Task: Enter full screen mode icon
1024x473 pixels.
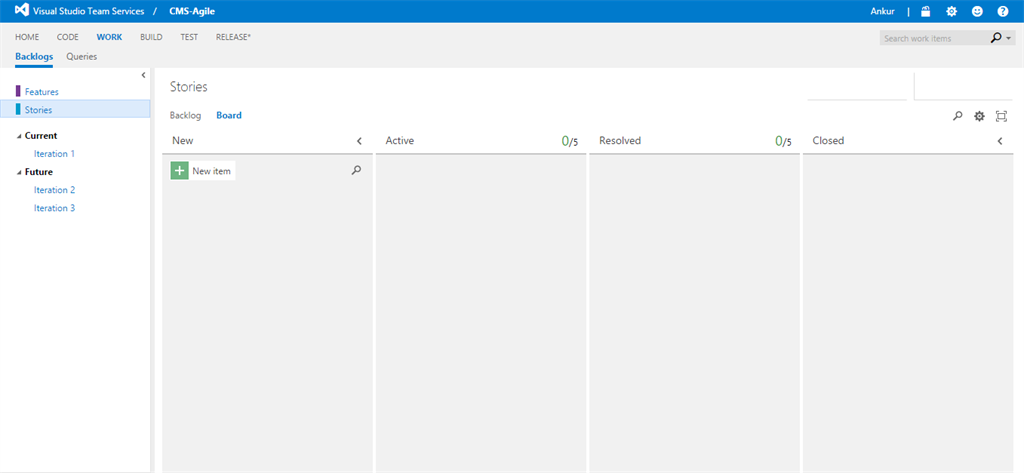Action: pyautogui.click(x=1001, y=116)
